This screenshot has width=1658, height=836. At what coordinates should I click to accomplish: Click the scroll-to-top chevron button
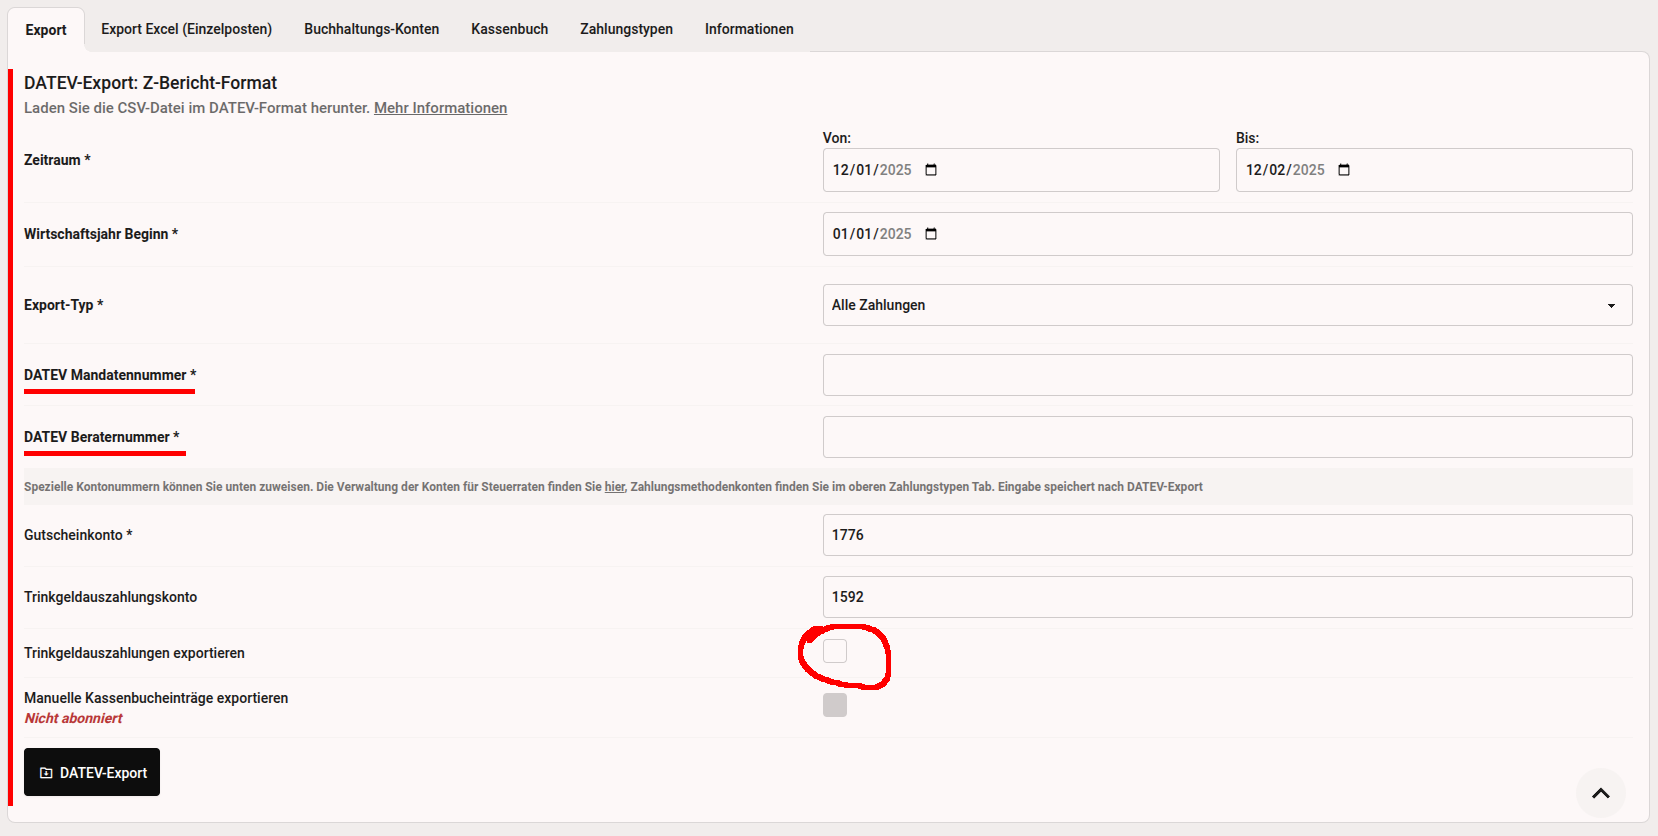pos(1601,793)
